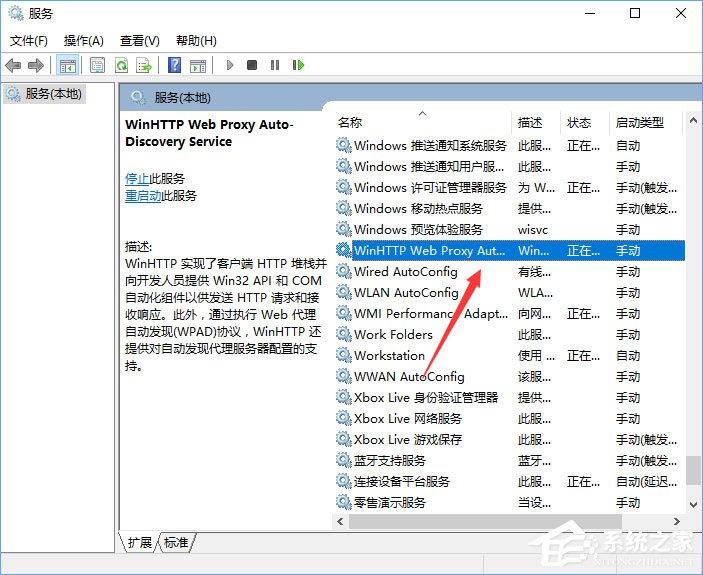
Task: Open the Help toolbar icon
Action: coord(174,65)
